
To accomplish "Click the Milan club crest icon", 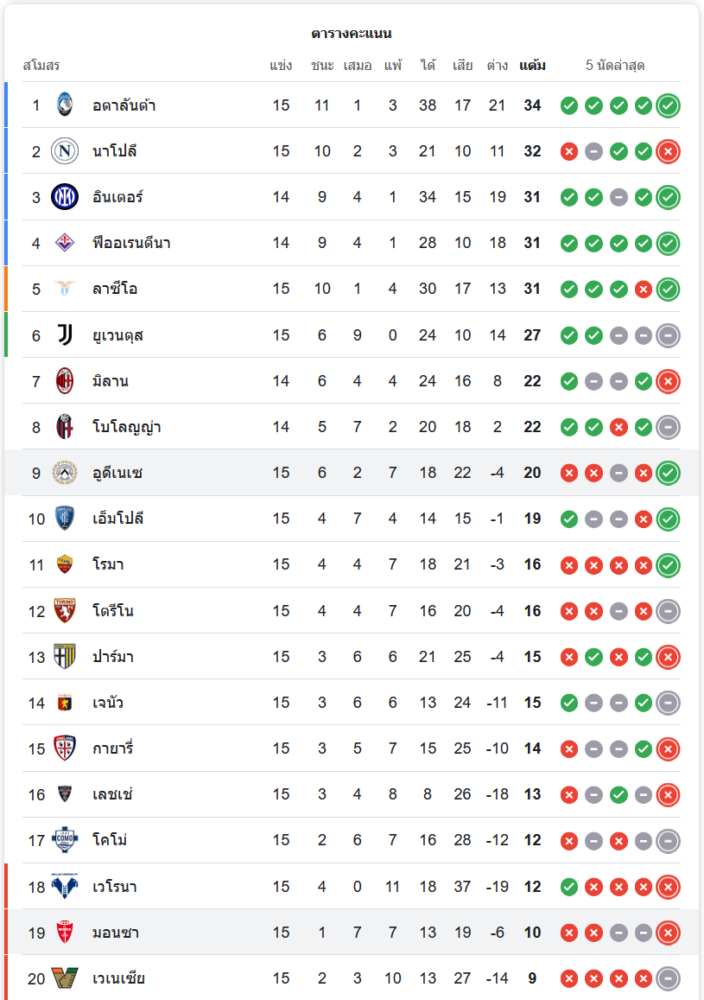I will 65,381.
